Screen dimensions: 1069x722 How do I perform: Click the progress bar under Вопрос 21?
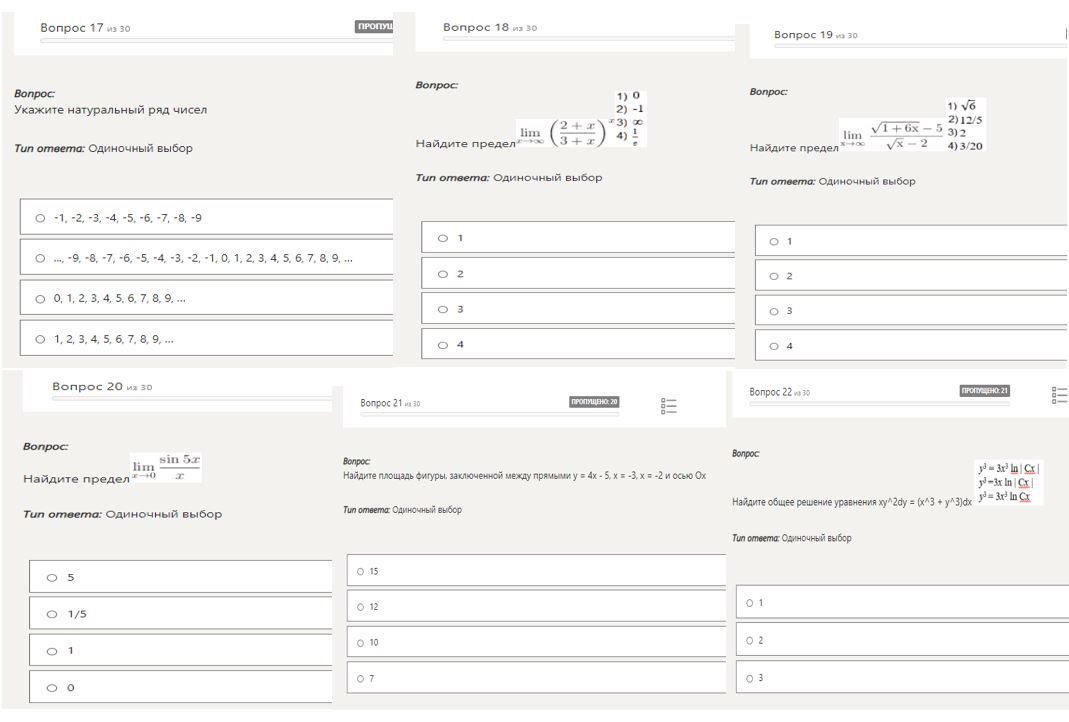coord(489,414)
